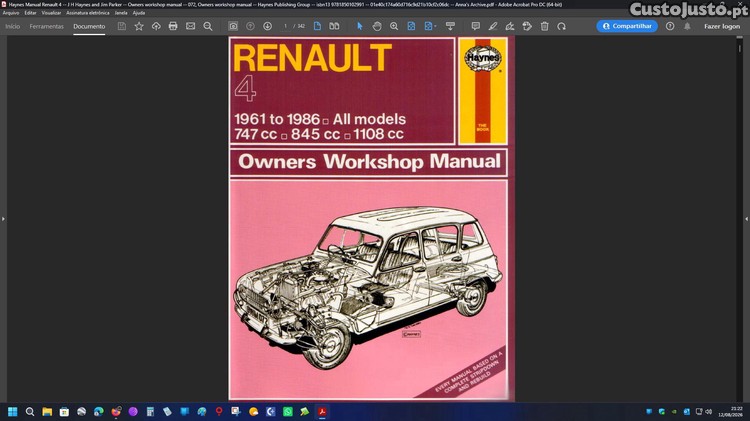
Task: Choose the Selection arrow tool
Action: click(x=360, y=26)
